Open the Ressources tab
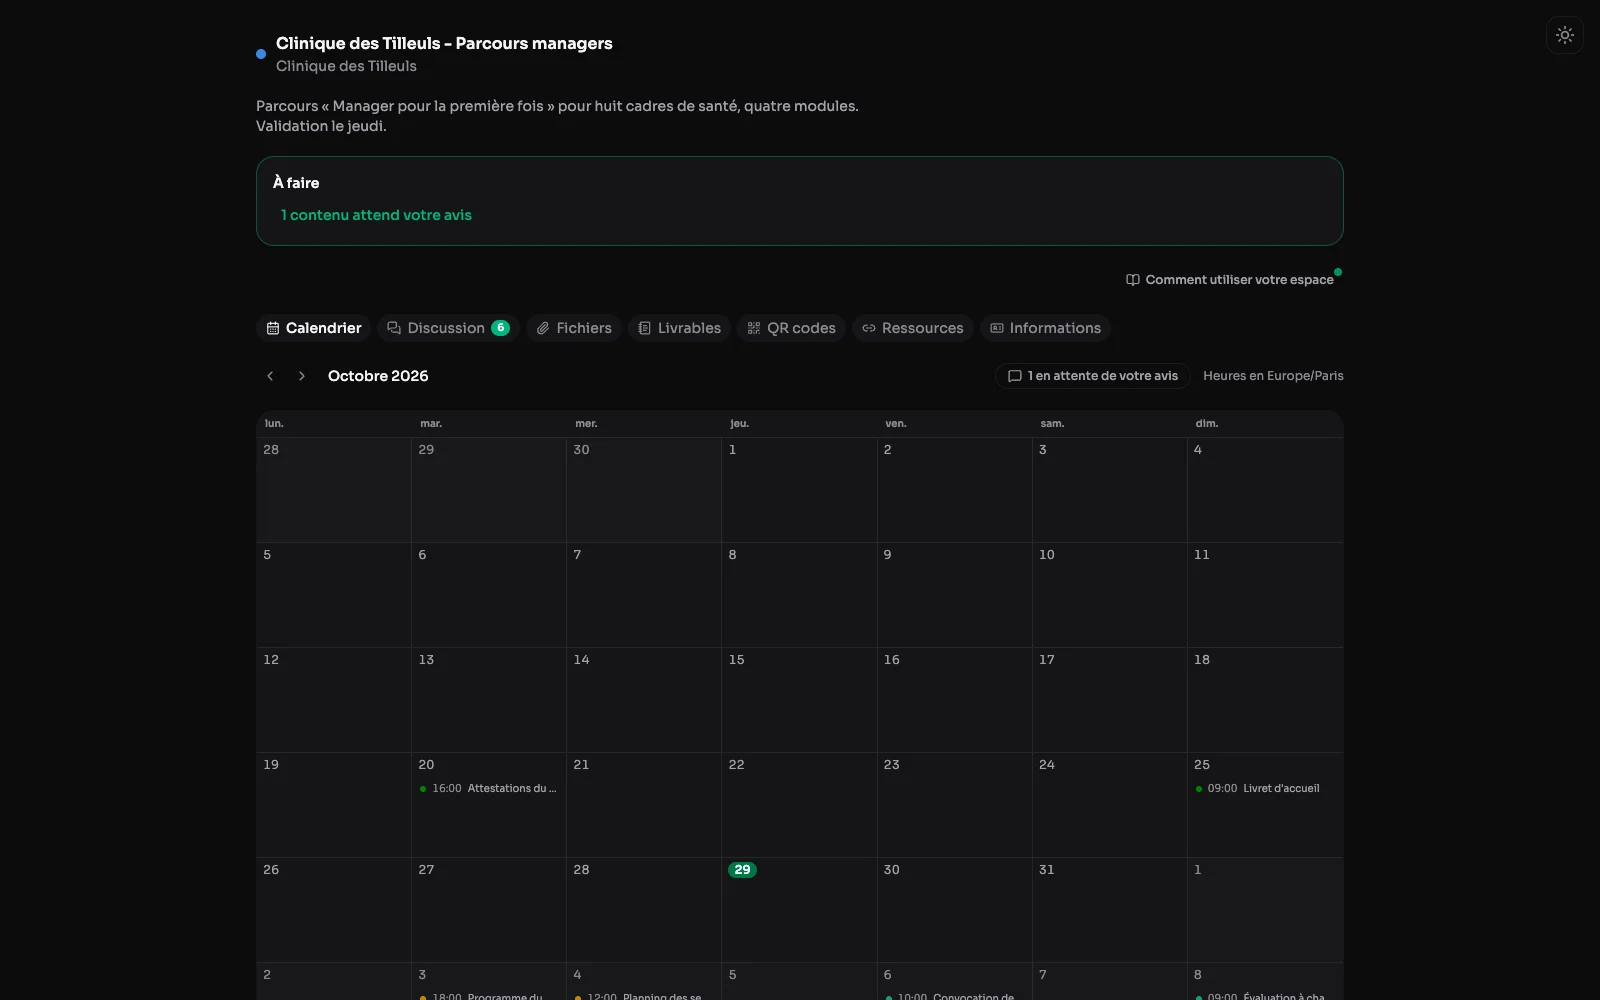Screen dimensions: 1600x1000 912,328
